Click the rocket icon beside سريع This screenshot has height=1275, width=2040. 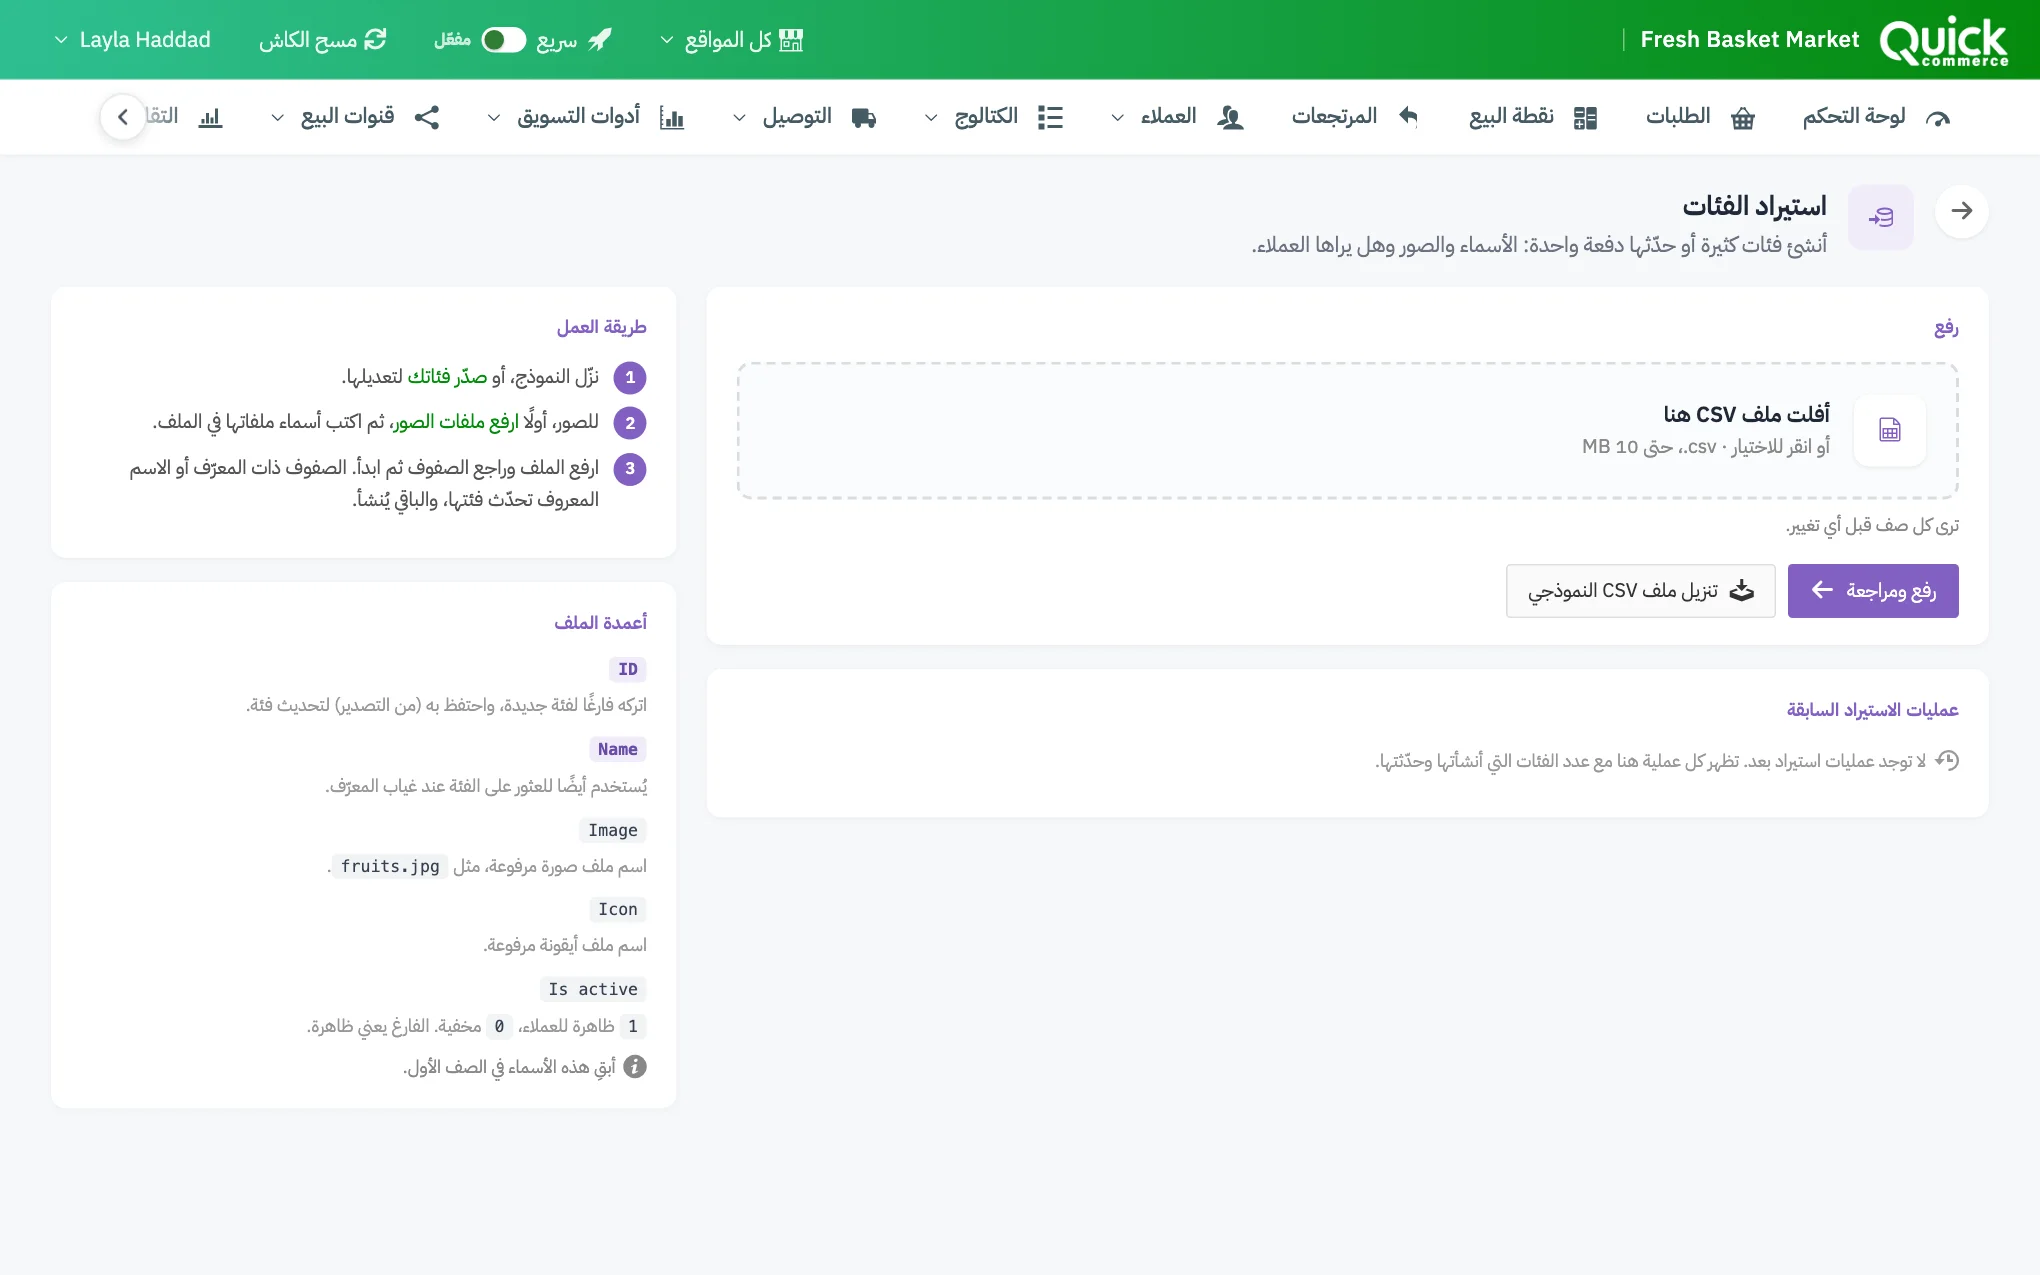tap(600, 40)
